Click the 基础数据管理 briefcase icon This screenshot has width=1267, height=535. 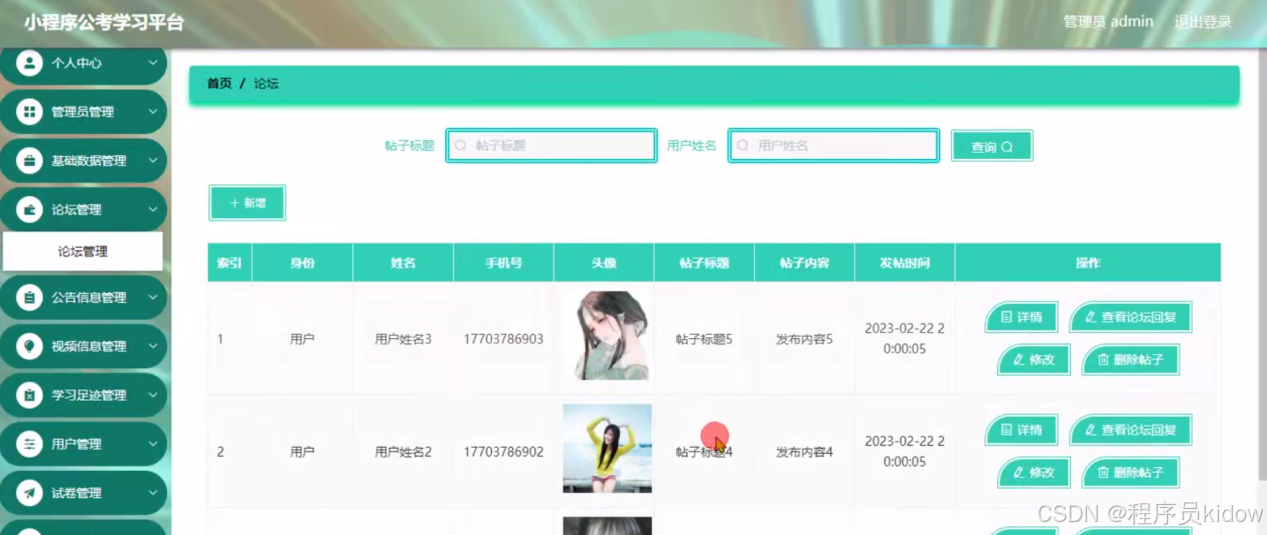pos(30,160)
